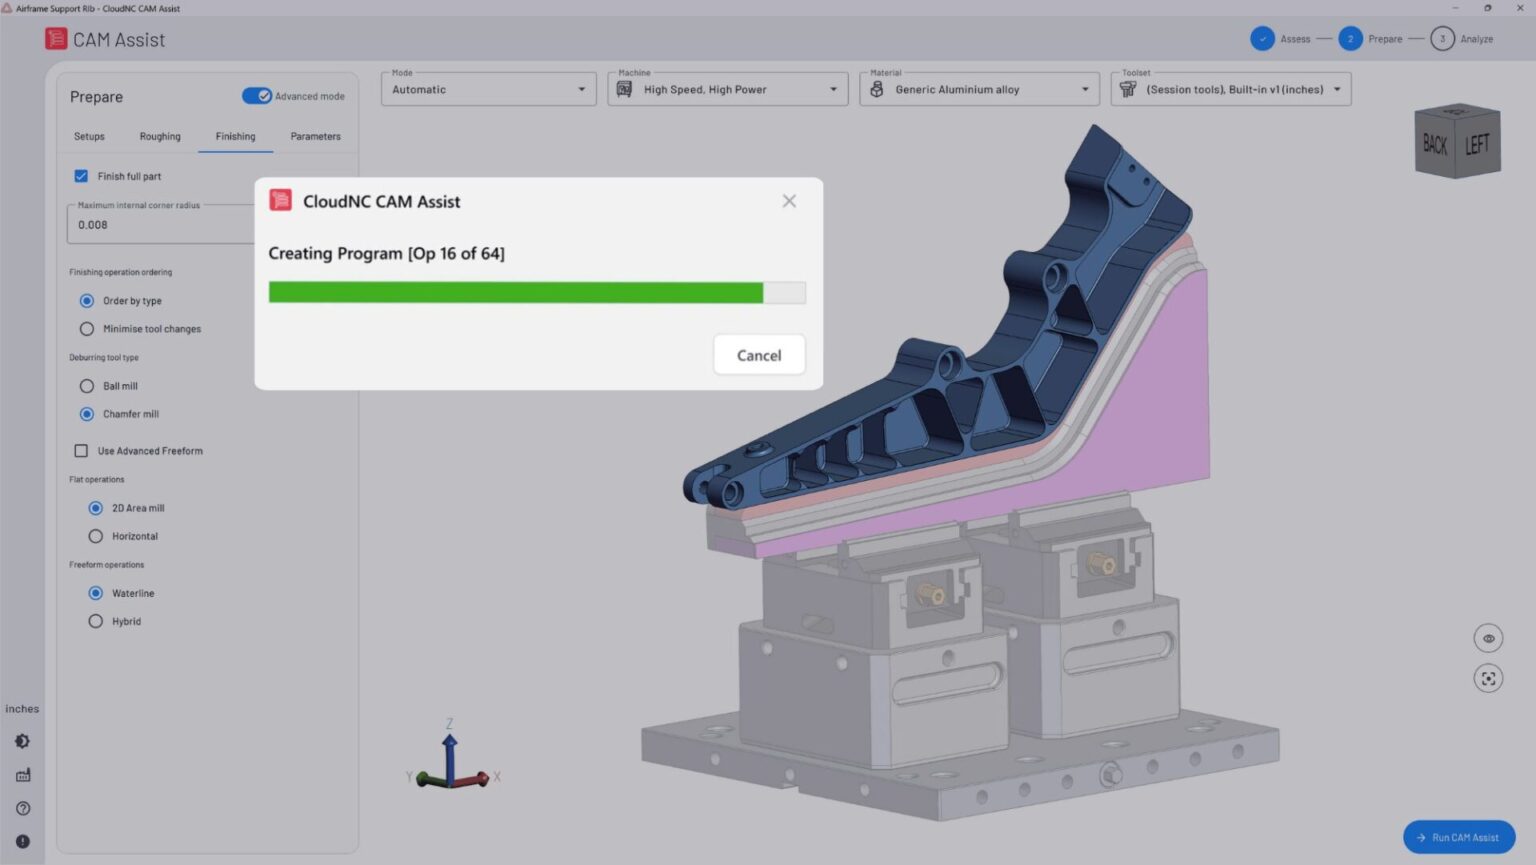This screenshot has width=1536, height=865.
Task: Click the Run CAM Assist button
Action: pos(1458,837)
